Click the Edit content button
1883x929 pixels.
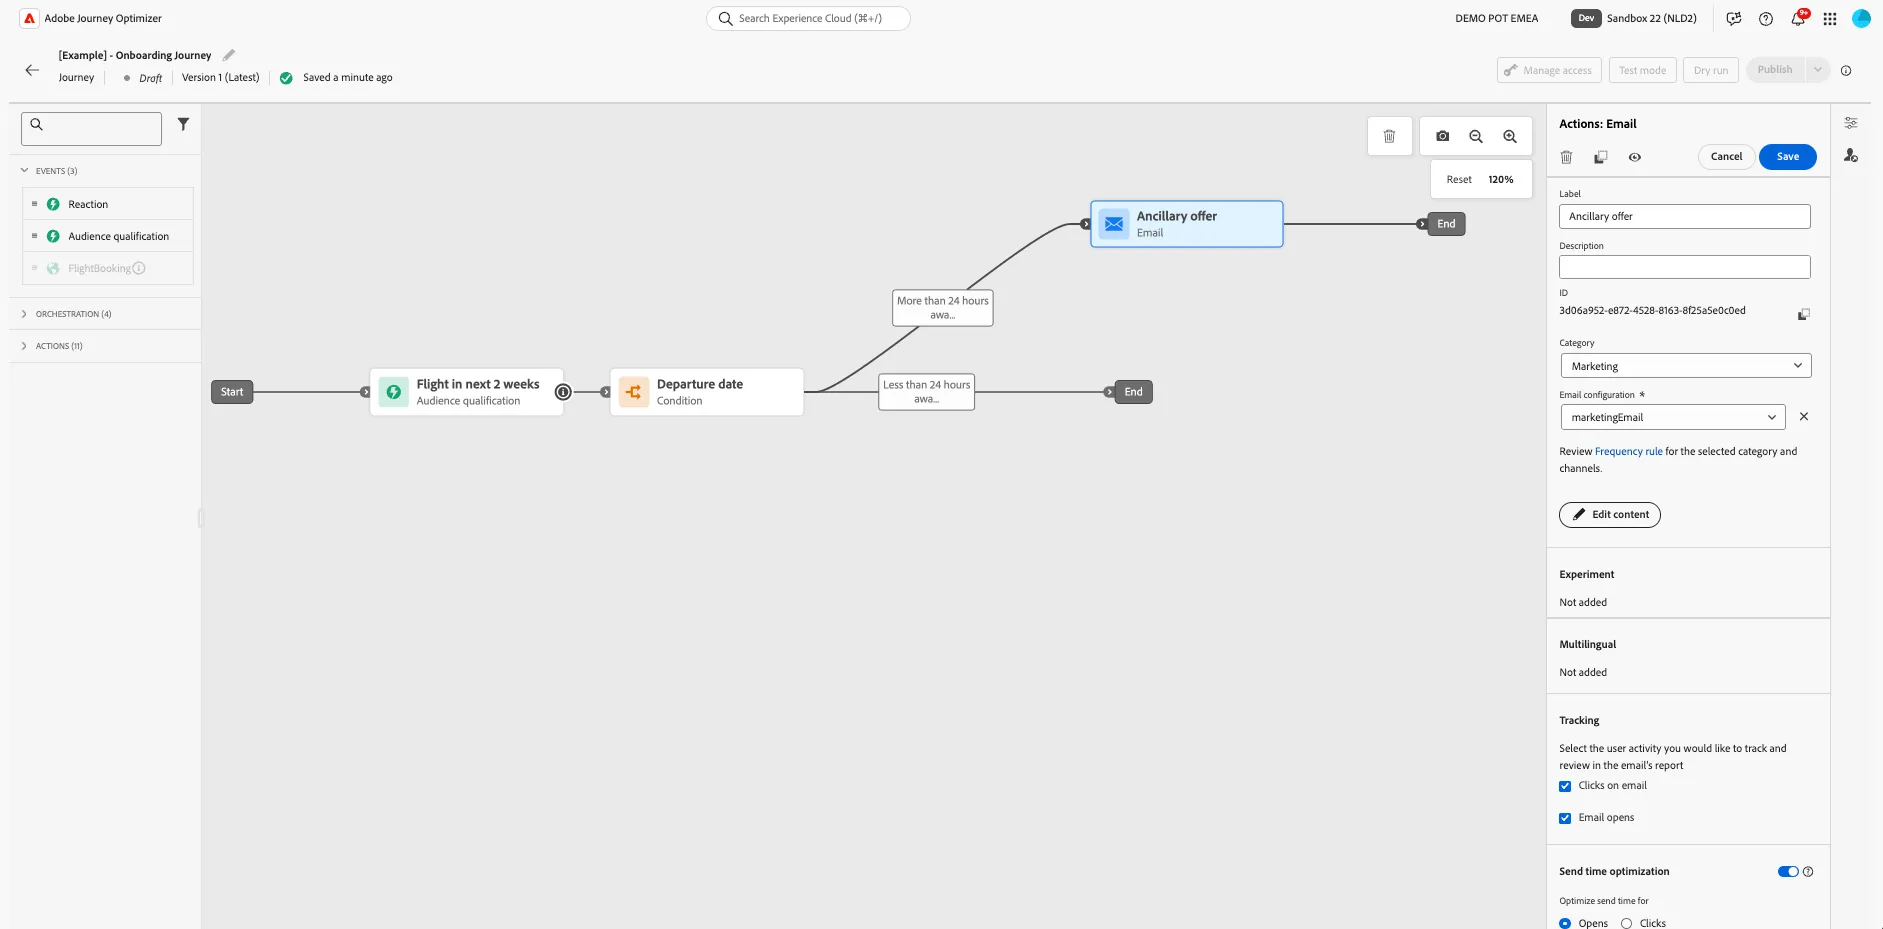tap(1610, 514)
